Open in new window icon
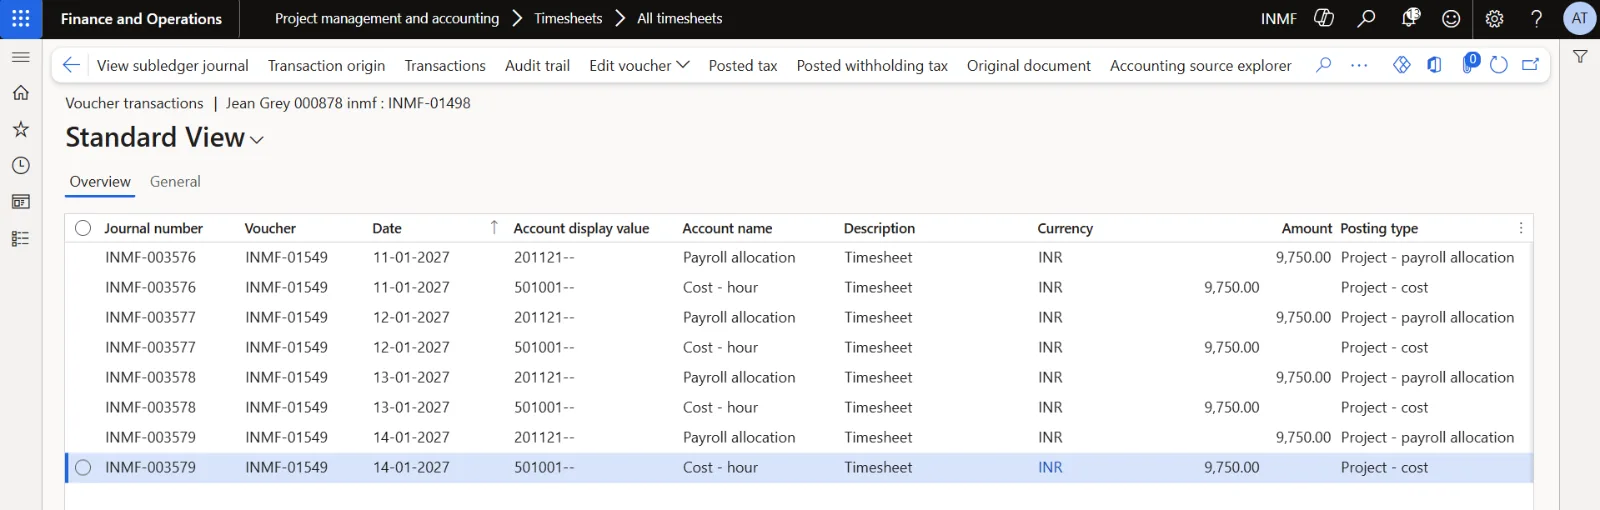This screenshot has height=510, width=1600. 1530,65
